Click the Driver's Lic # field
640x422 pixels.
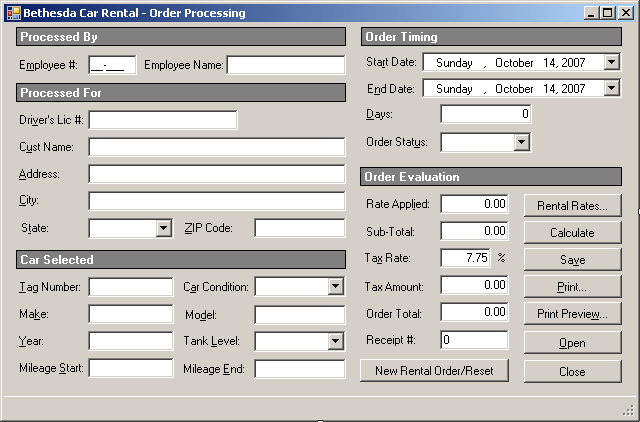(163, 120)
